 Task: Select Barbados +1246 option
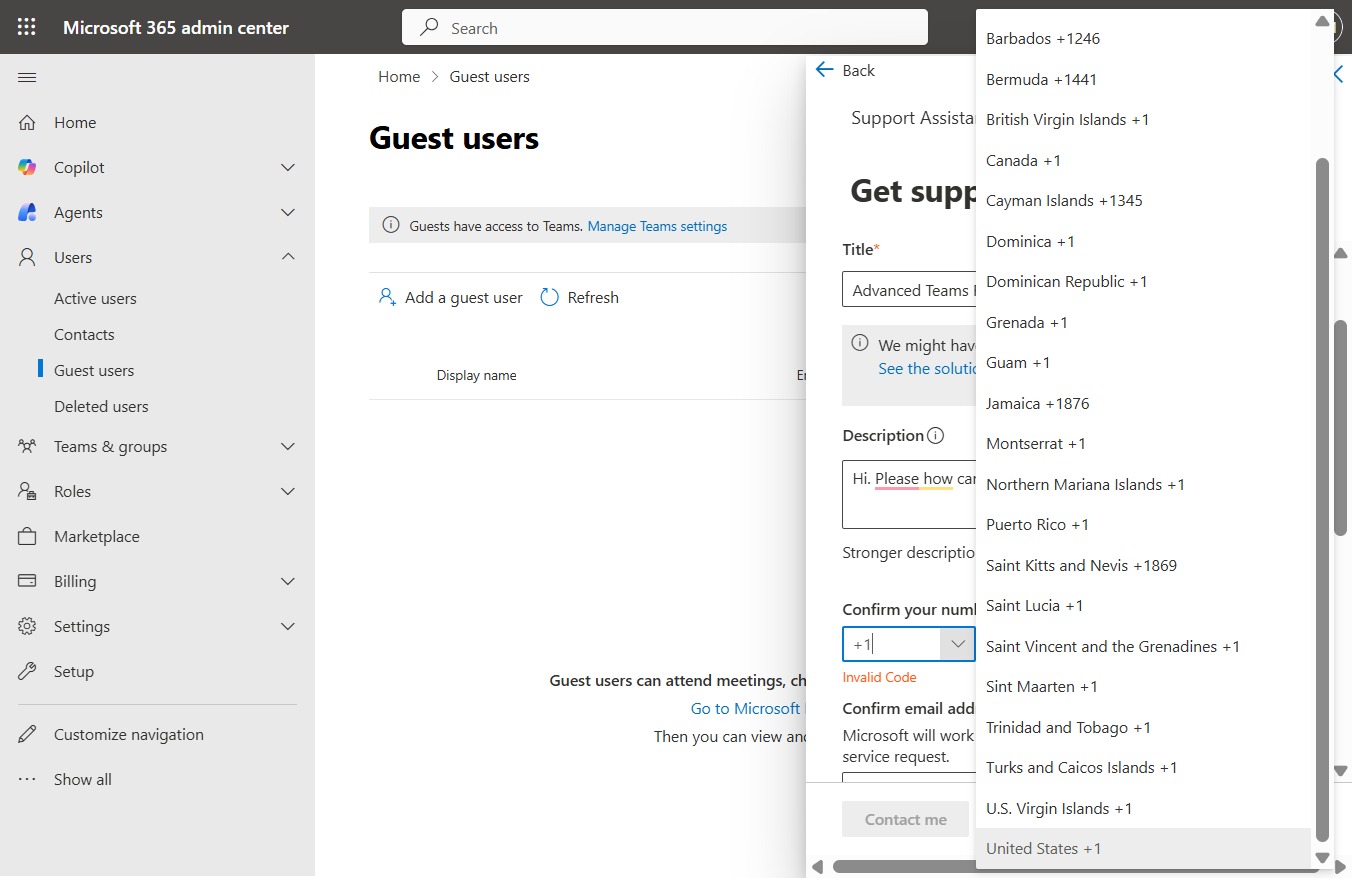tap(1143, 38)
